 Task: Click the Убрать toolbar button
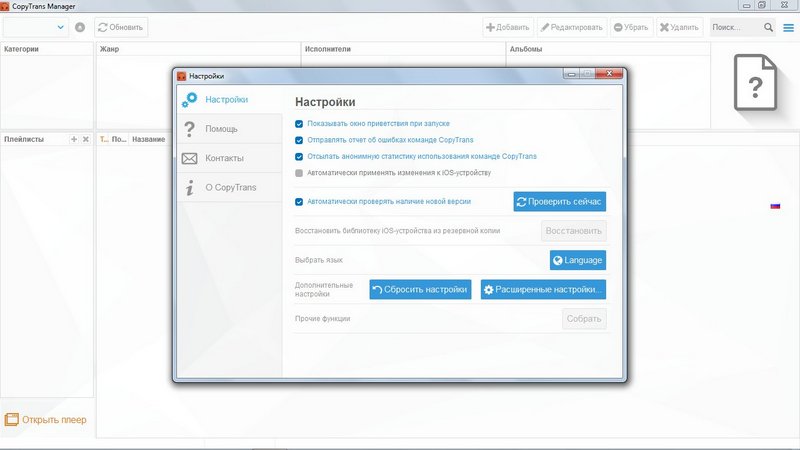[631, 27]
